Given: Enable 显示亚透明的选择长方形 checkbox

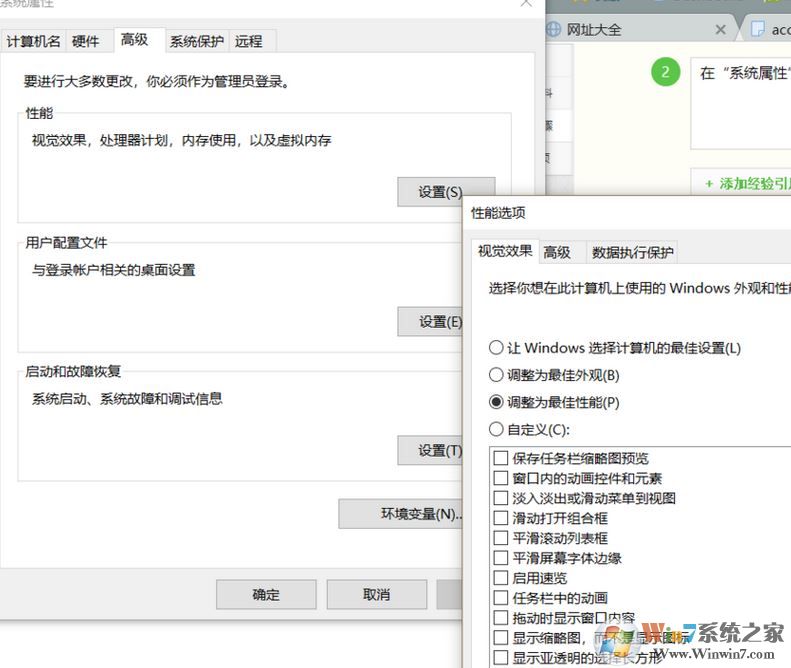Looking at the screenshot, I should [x=500, y=657].
